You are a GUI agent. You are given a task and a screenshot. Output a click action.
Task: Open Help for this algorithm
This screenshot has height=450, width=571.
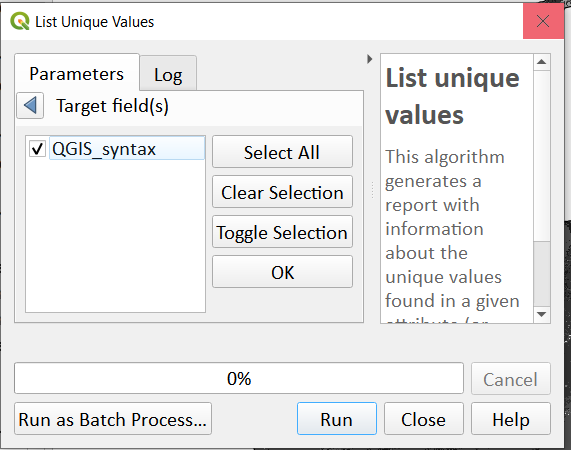coord(511,419)
